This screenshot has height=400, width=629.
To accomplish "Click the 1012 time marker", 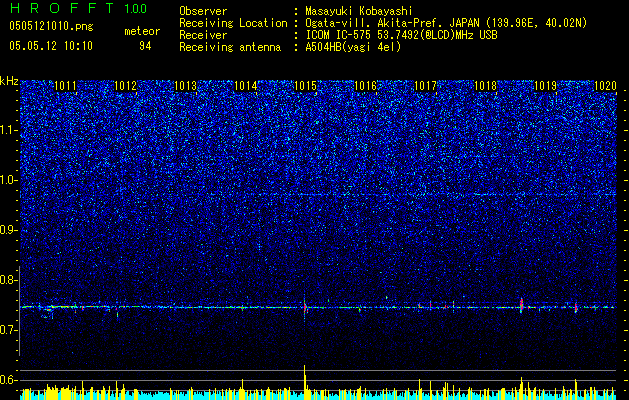I will [x=126, y=86].
